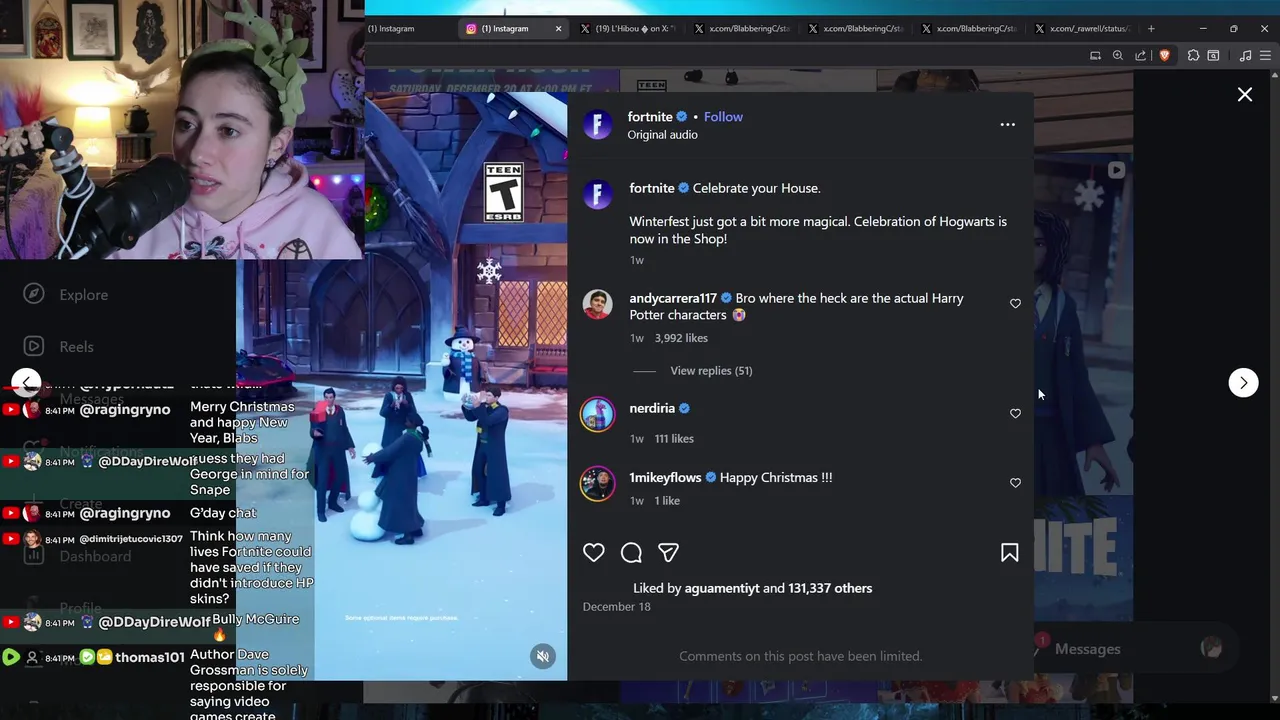This screenshot has height=720, width=1280.
Task: Toggle the browser sidebar panel icon
Action: 1213,56
